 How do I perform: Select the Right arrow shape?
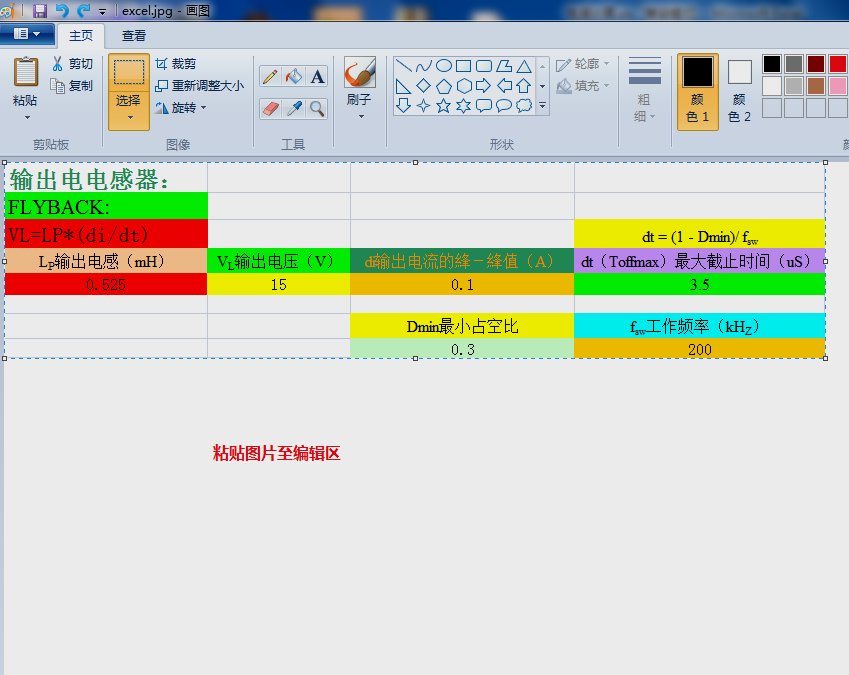[x=484, y=86]
